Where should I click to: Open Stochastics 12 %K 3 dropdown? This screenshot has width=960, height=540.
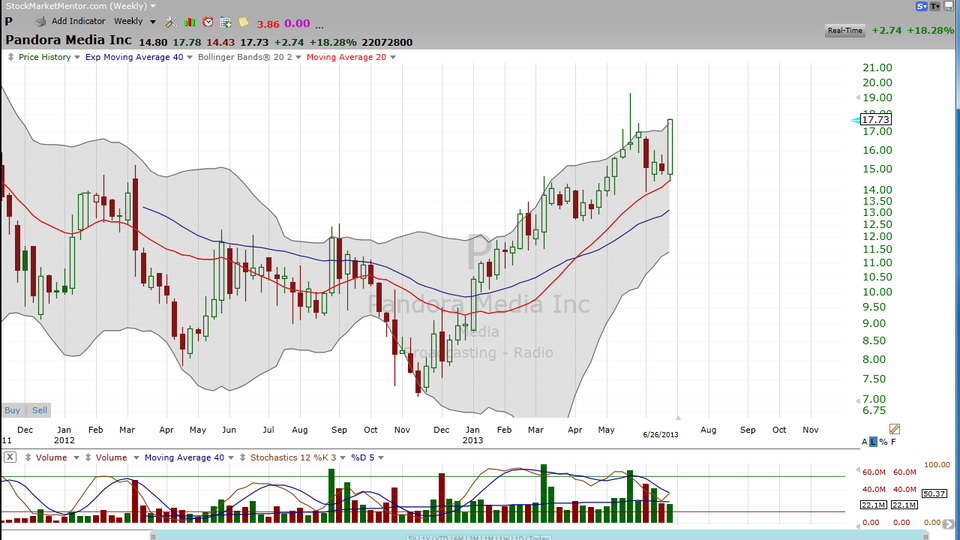[x=342, y=458]
